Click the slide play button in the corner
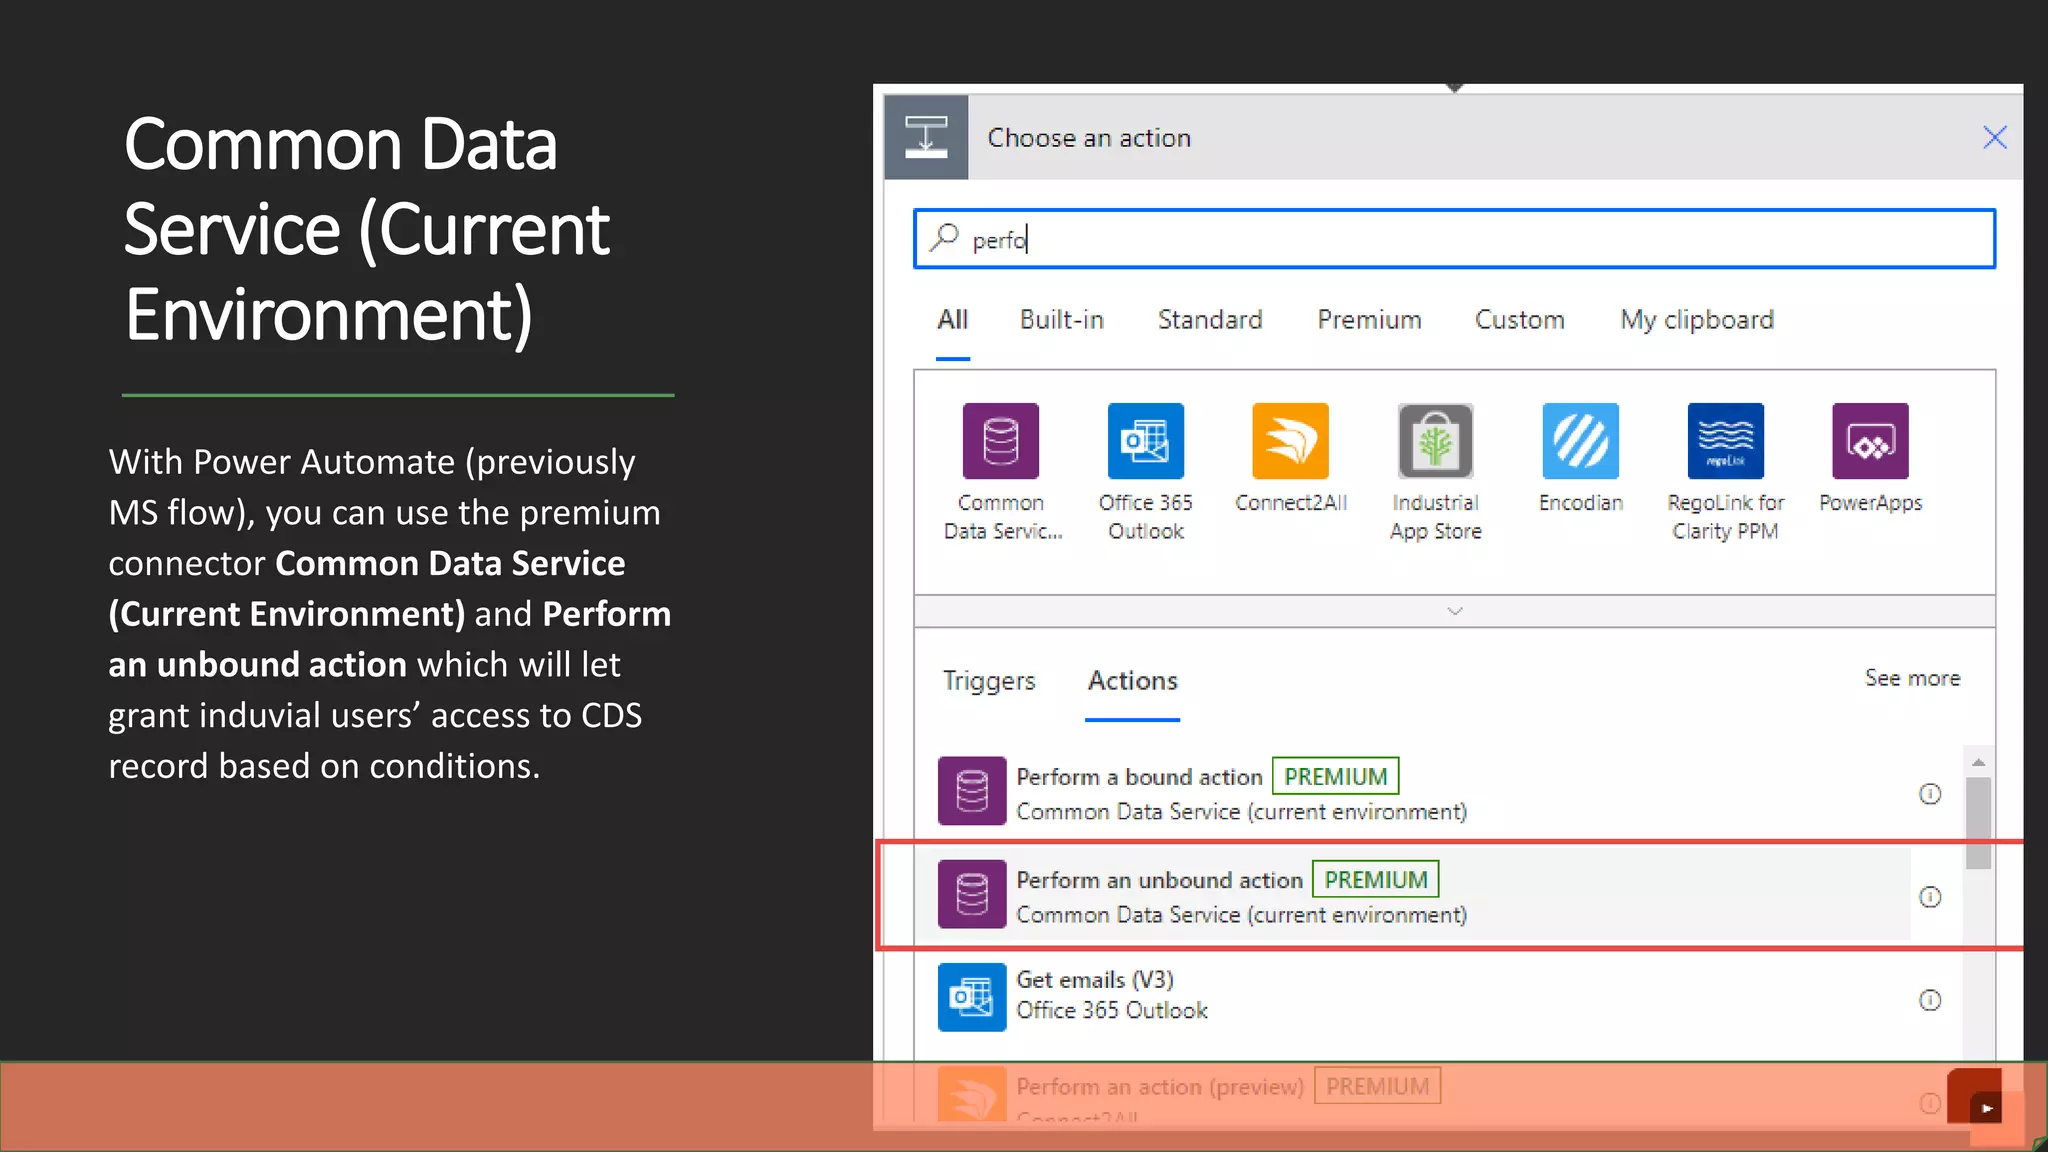 pos(1986,1108)
